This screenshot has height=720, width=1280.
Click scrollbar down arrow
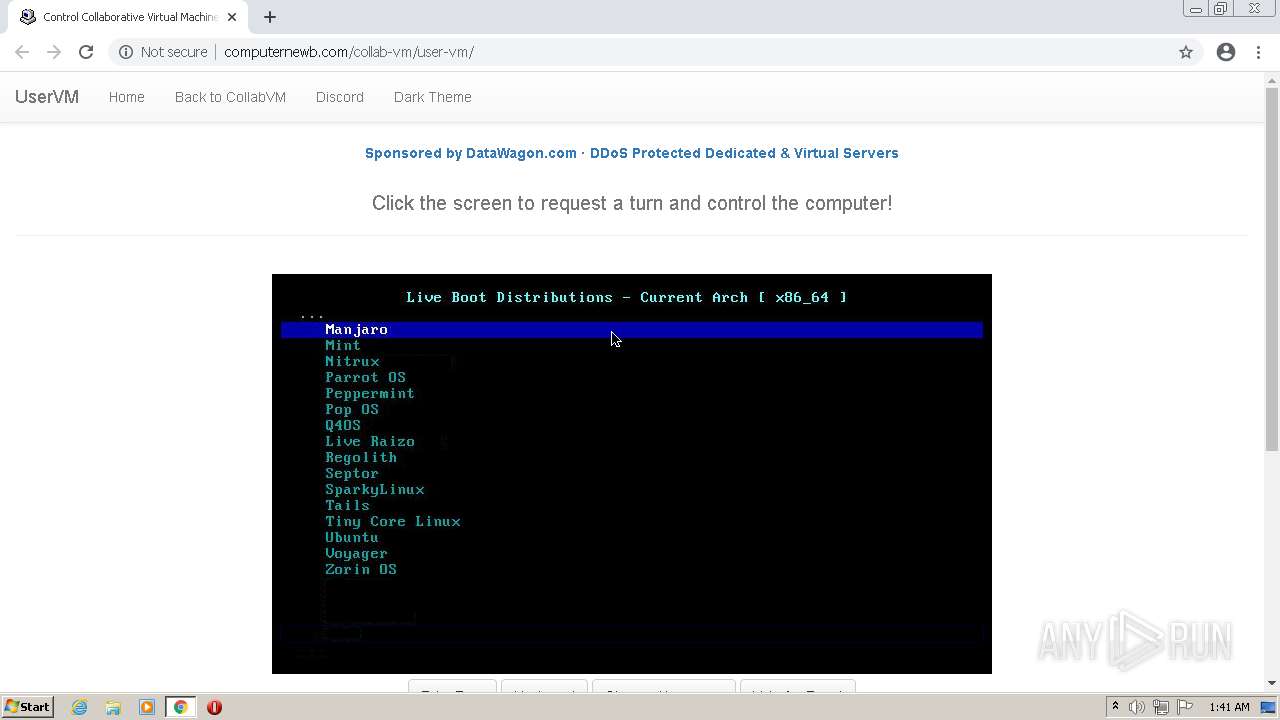[1272, 683]
